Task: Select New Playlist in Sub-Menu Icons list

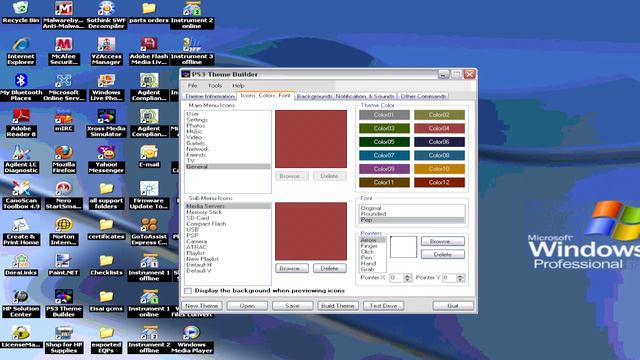Action: click(x=228, y=259)
